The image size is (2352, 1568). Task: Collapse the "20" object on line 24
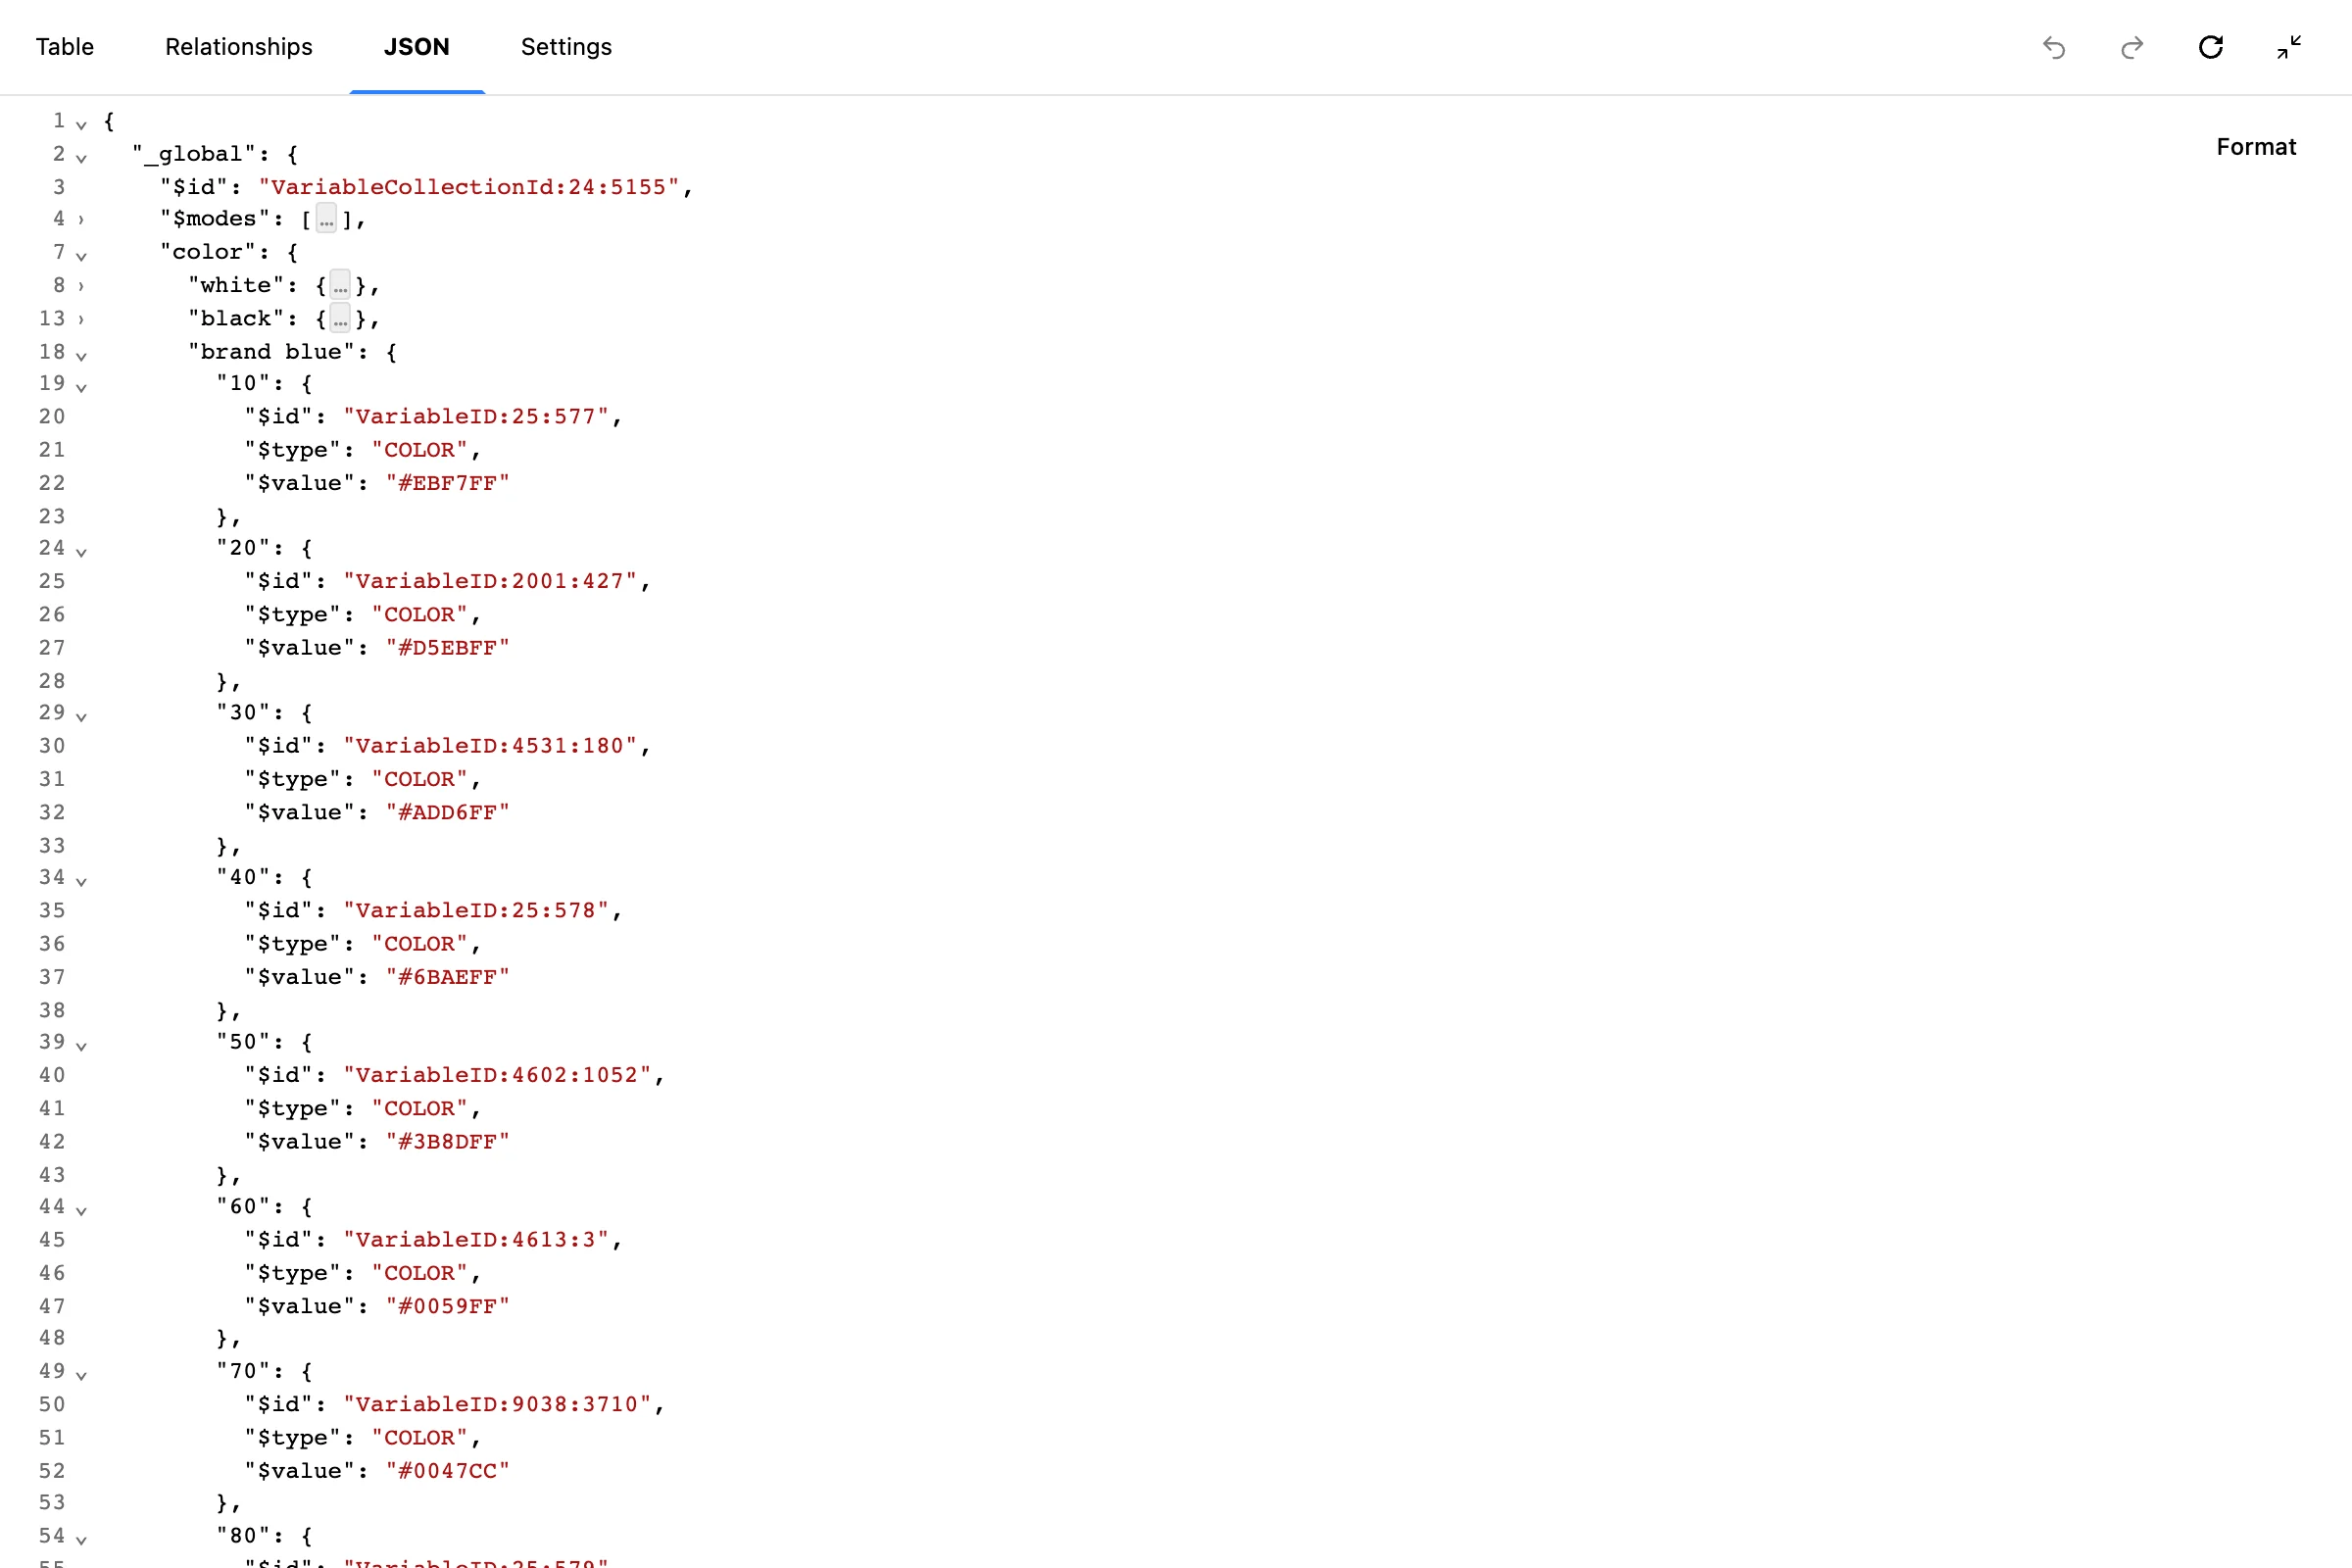(81, 551)
